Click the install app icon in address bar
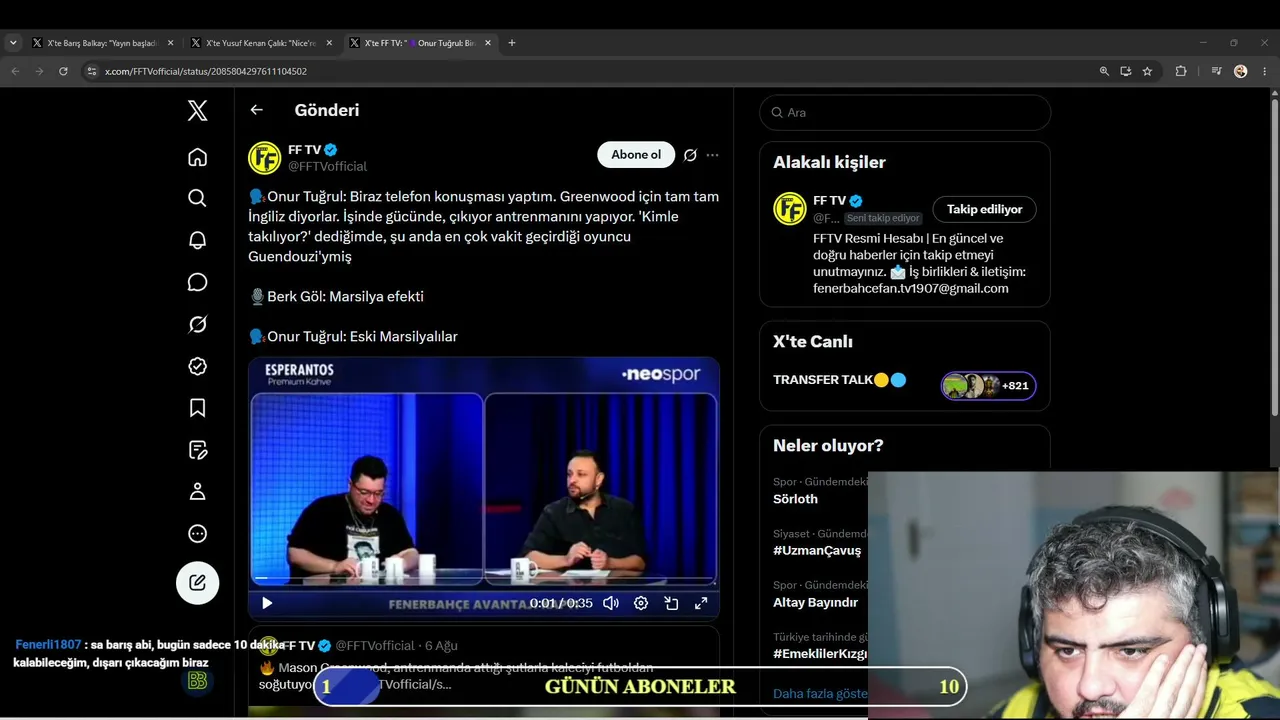The image size is (1280, 720). pos(1126,71)
